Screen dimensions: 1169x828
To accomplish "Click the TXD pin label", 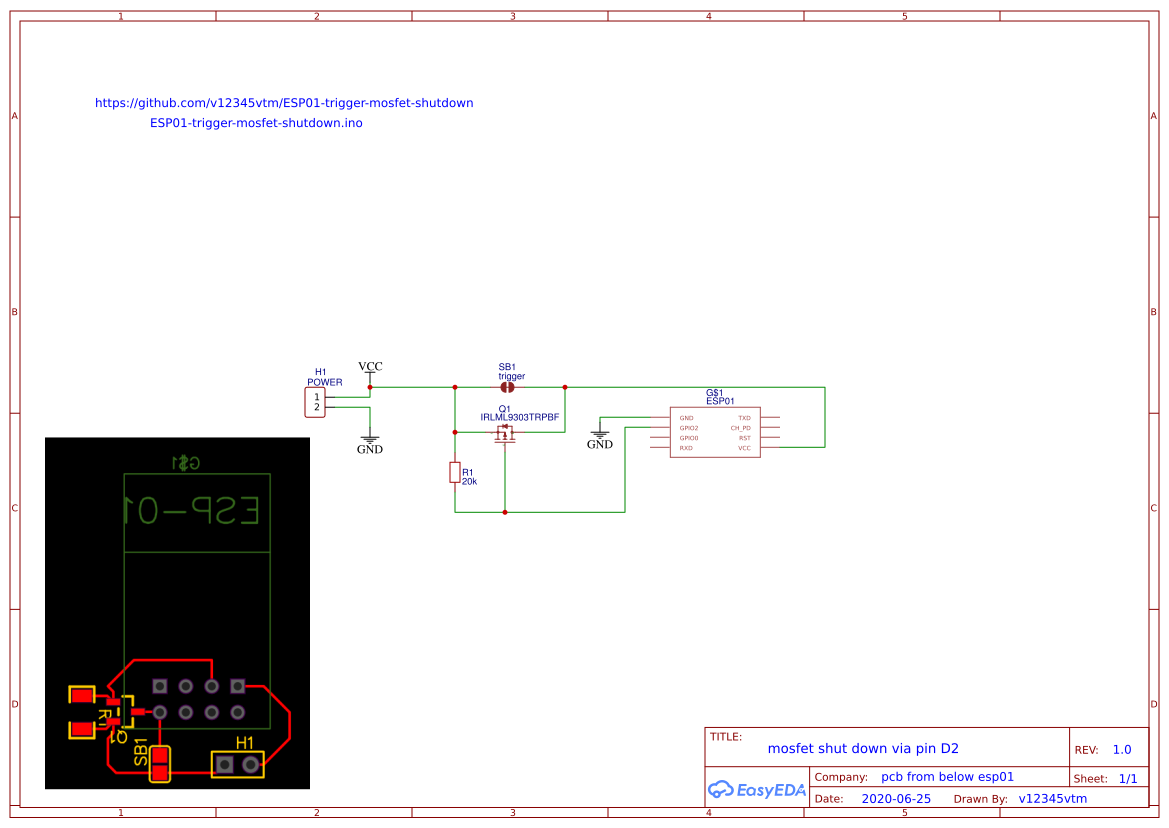I will pos(744,417).
